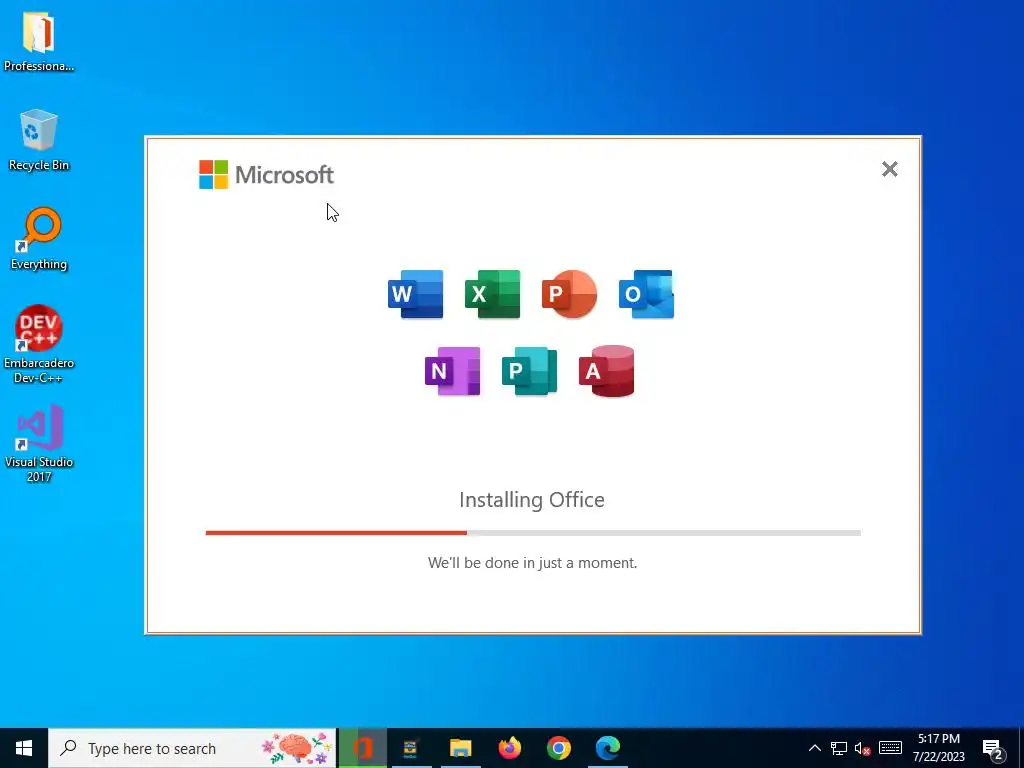Select the Visual Studio 2017 shortcut

[x=39, y=443]
